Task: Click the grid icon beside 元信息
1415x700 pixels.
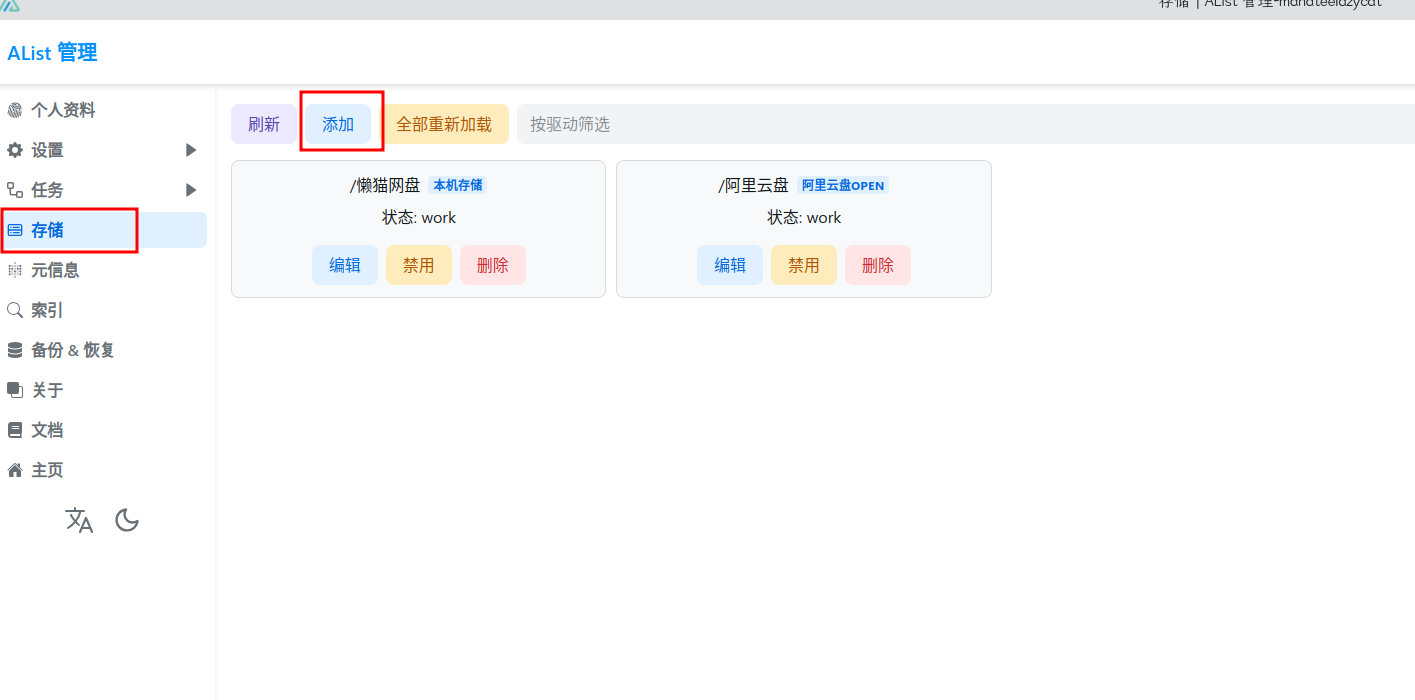Action: tap(15, 270)
